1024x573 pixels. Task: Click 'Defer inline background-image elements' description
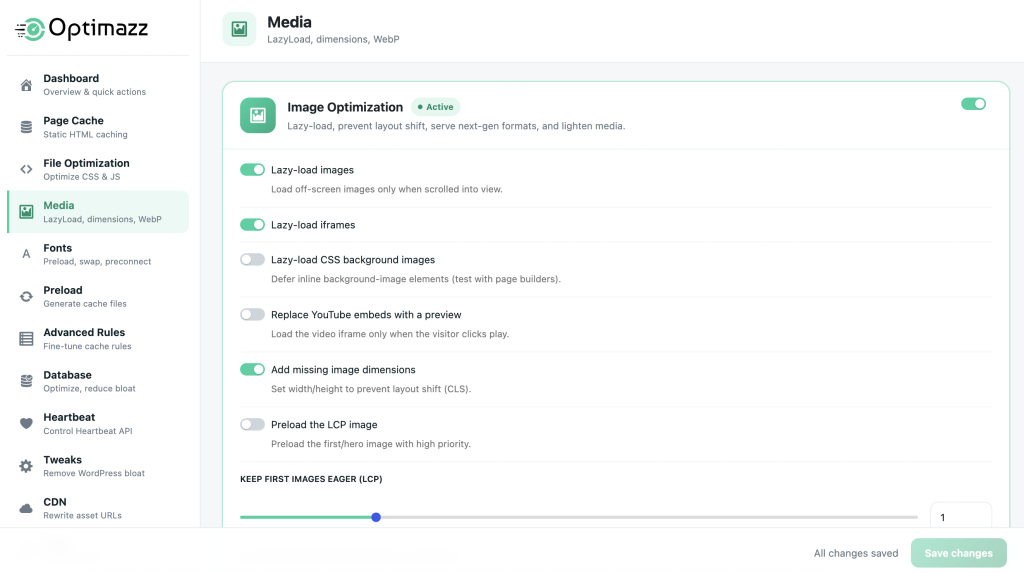tap(415, 279)
